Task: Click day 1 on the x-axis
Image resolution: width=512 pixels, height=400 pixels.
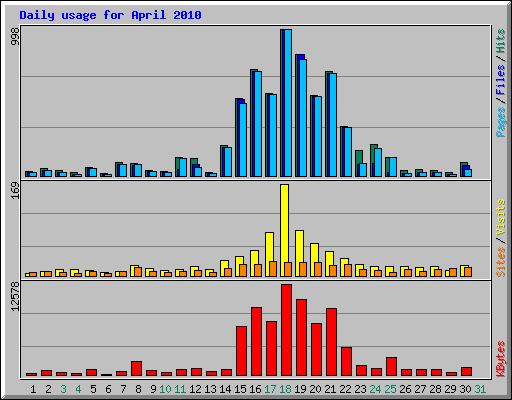Action: coord(33,389)
